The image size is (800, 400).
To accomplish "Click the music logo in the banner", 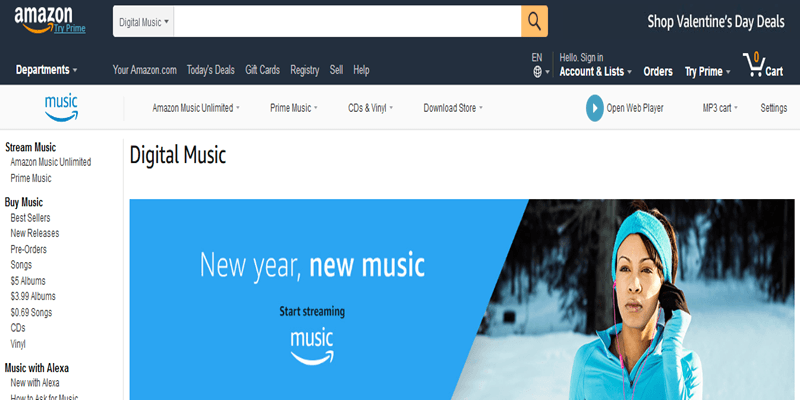I will (x=312, y=346).
